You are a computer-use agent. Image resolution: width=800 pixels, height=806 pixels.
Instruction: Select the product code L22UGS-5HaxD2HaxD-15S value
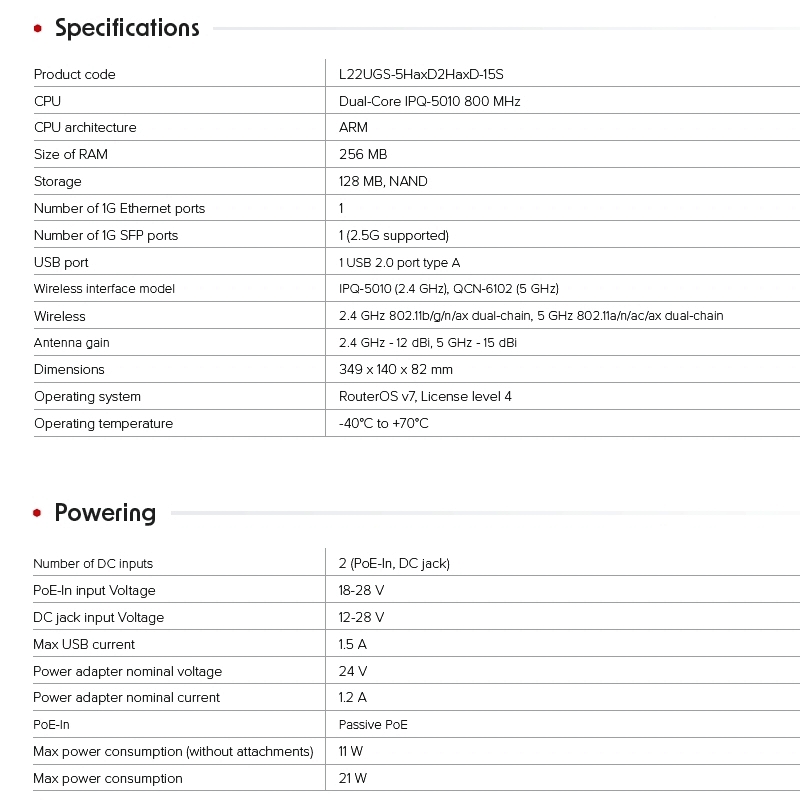click(x=428, y=74)
